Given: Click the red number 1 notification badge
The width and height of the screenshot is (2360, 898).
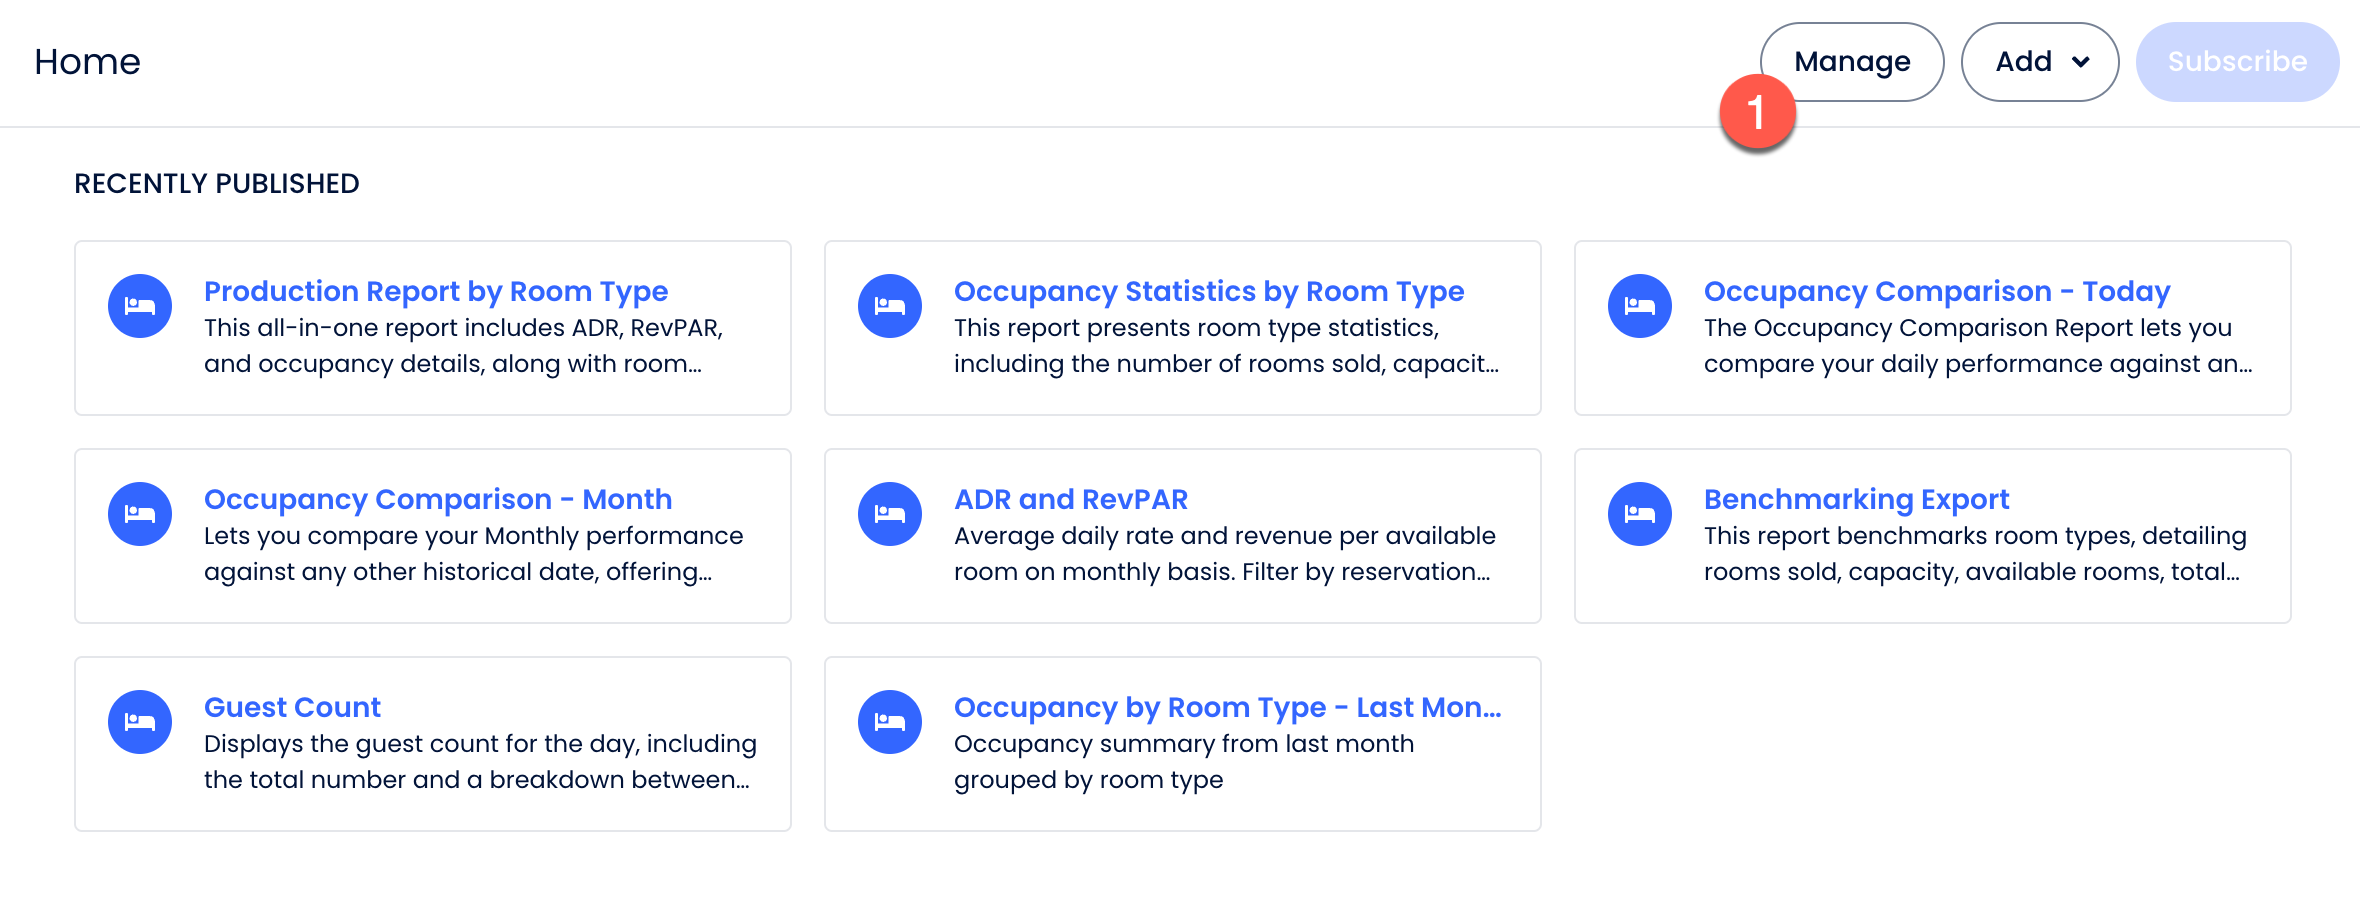Looking at the screenshot, I should click(1757, 112).
